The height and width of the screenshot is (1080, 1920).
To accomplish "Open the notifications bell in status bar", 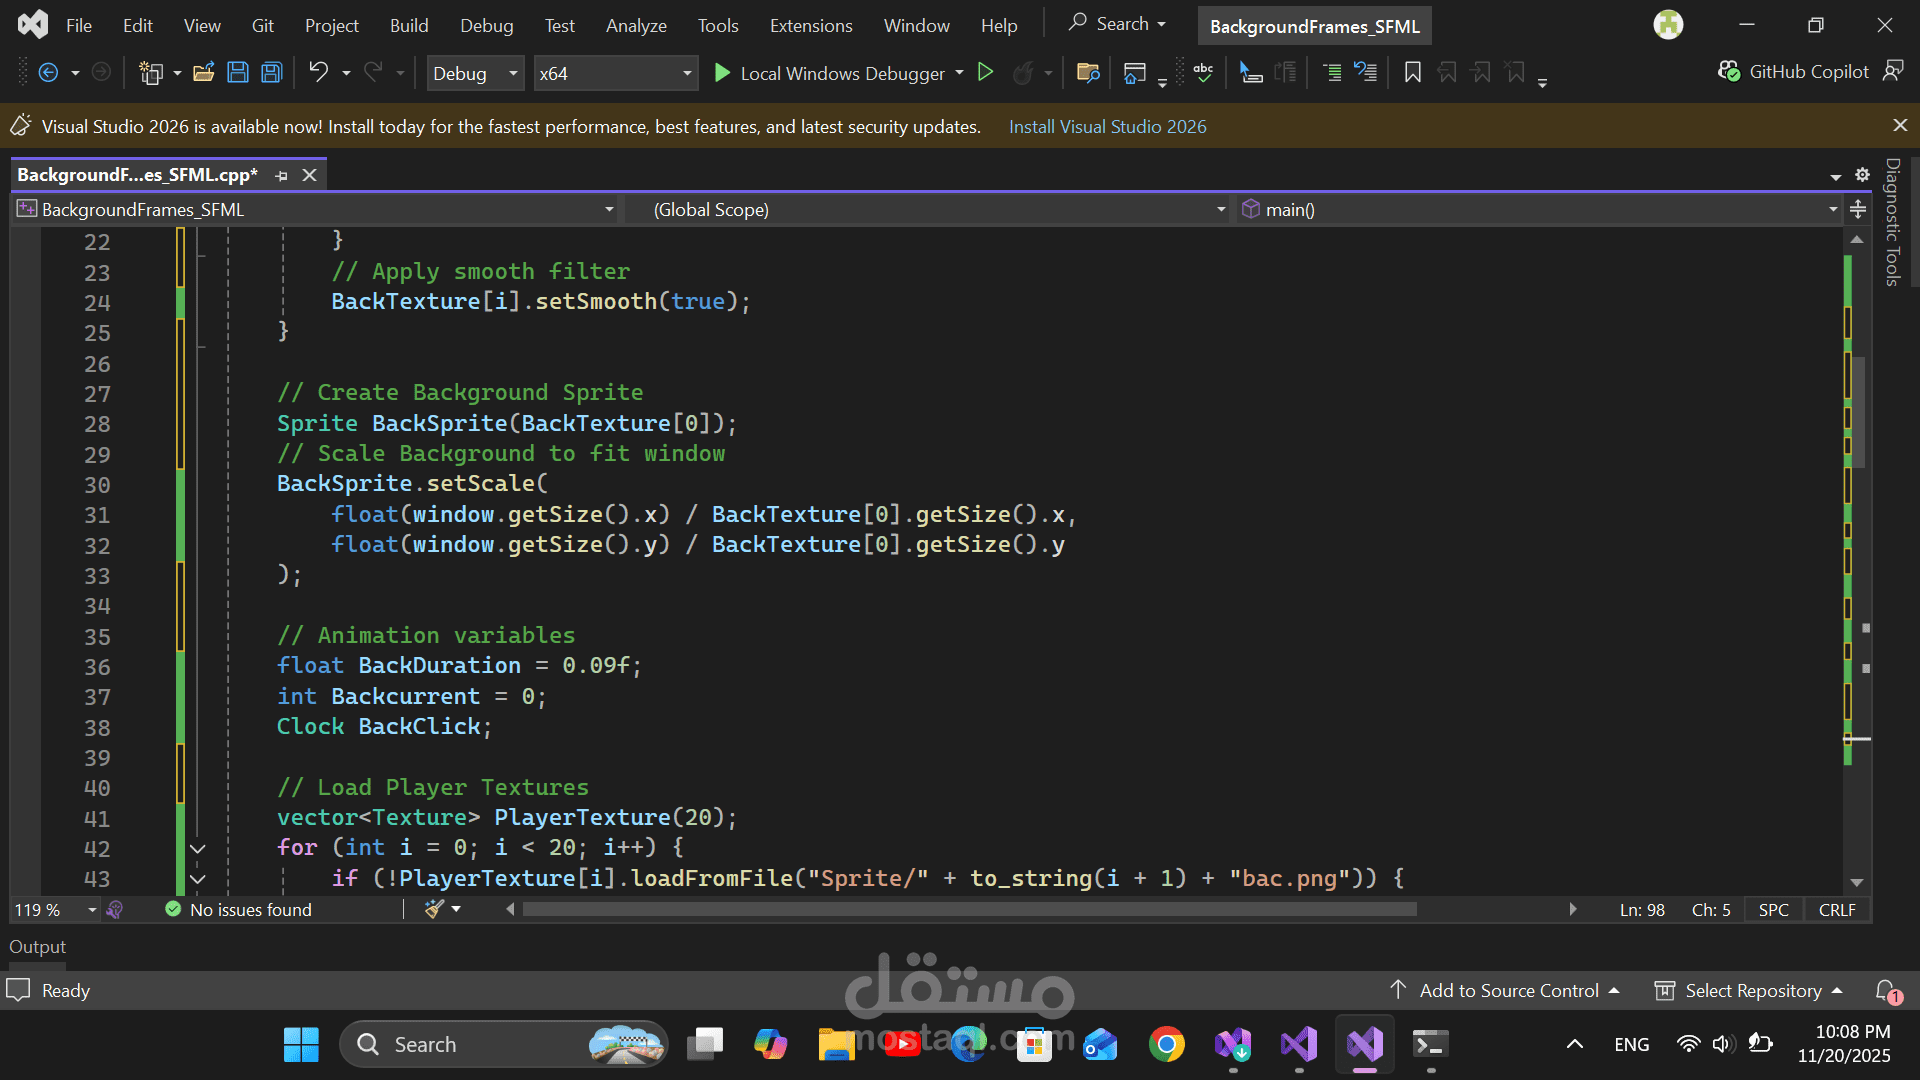I will [x=1886, y=990].
